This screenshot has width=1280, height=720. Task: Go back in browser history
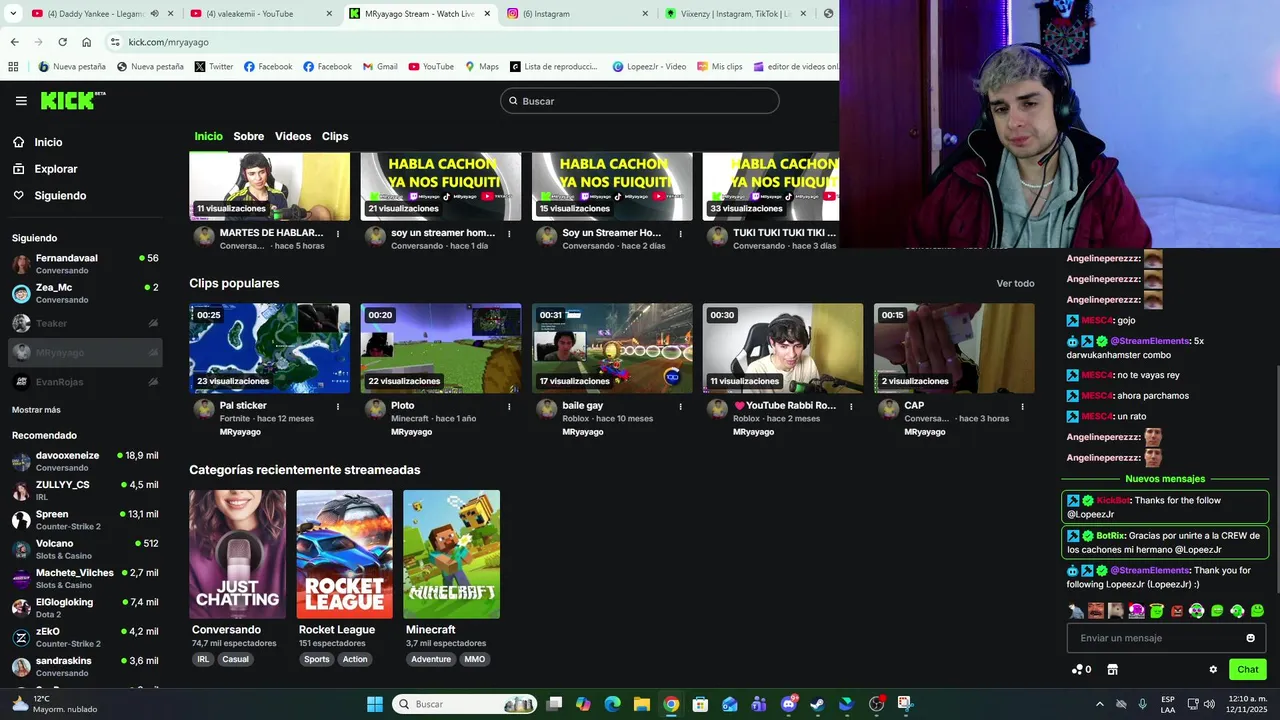[x=14, y=42]
